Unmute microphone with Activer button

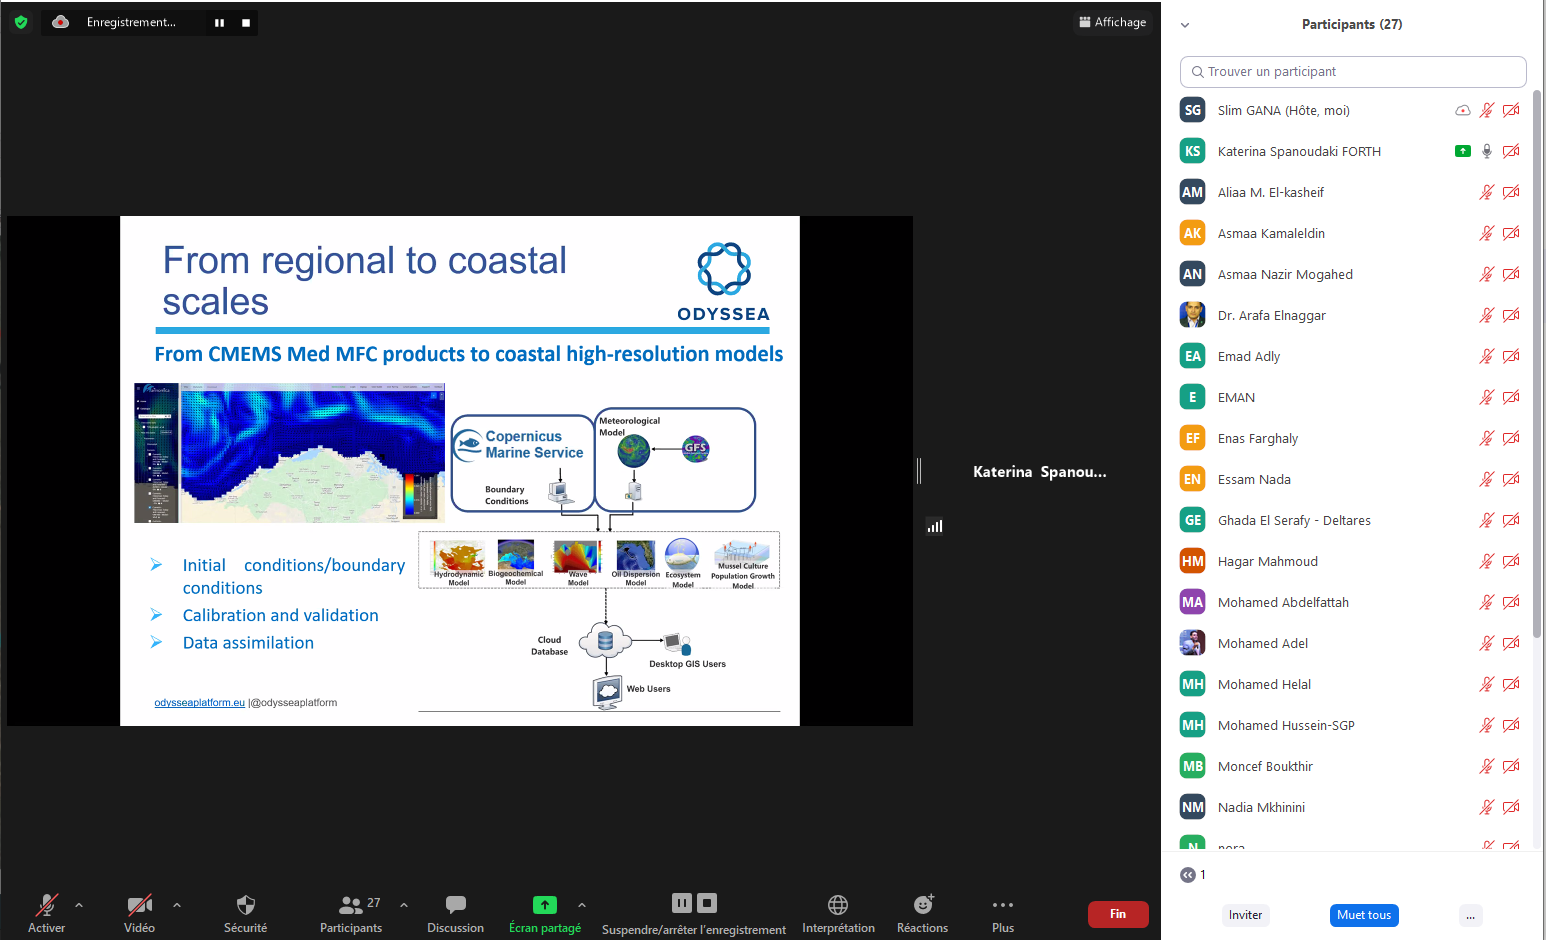point(47,913)
